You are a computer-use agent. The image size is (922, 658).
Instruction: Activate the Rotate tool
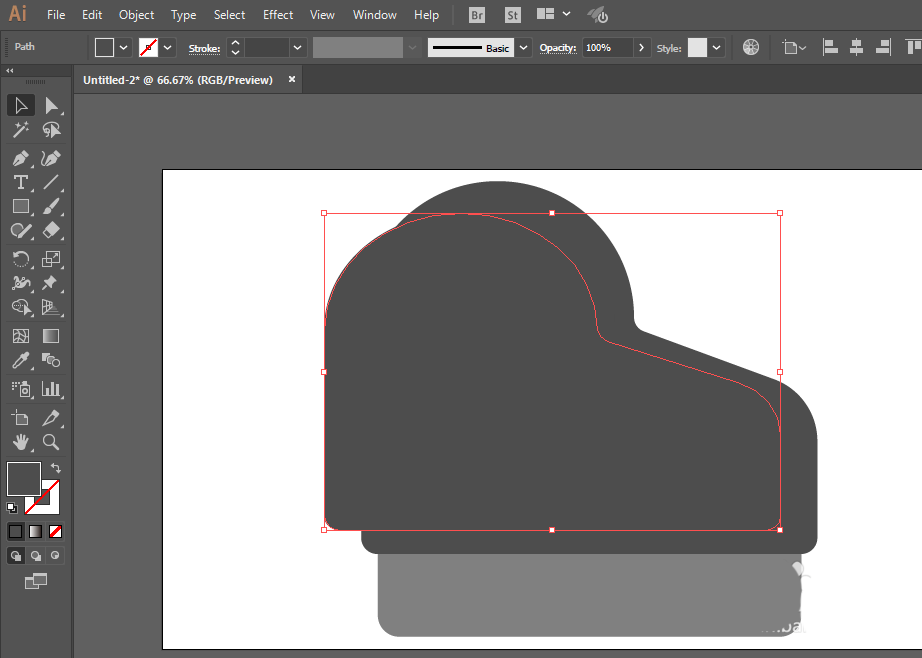(x=21, y=259)
